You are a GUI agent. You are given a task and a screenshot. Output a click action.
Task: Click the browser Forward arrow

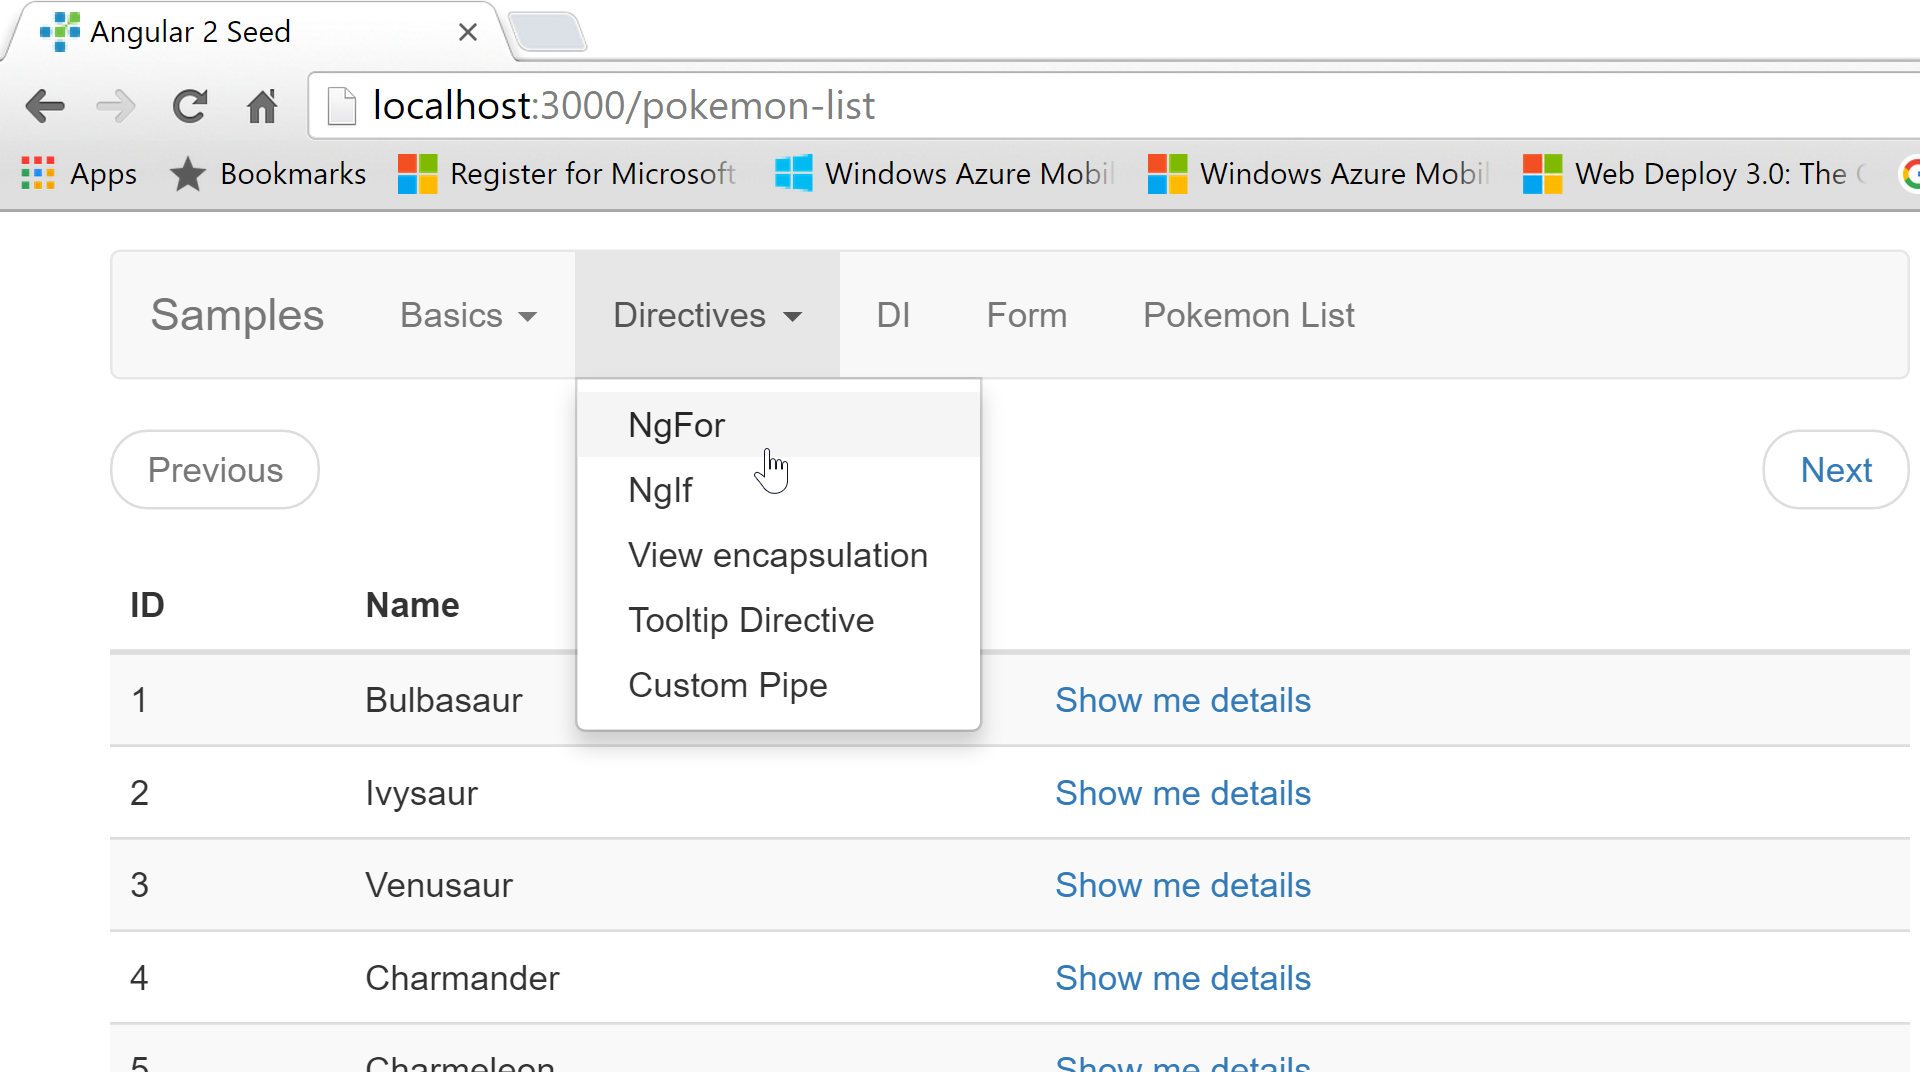(116, 106)
